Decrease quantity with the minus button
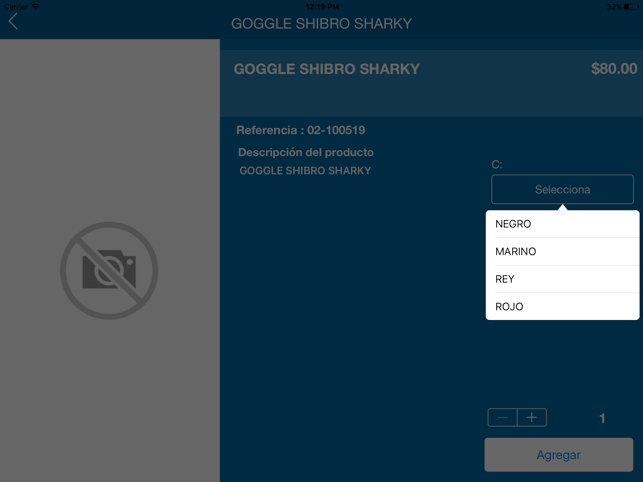643x482 pixels. (x=502, y=418)
